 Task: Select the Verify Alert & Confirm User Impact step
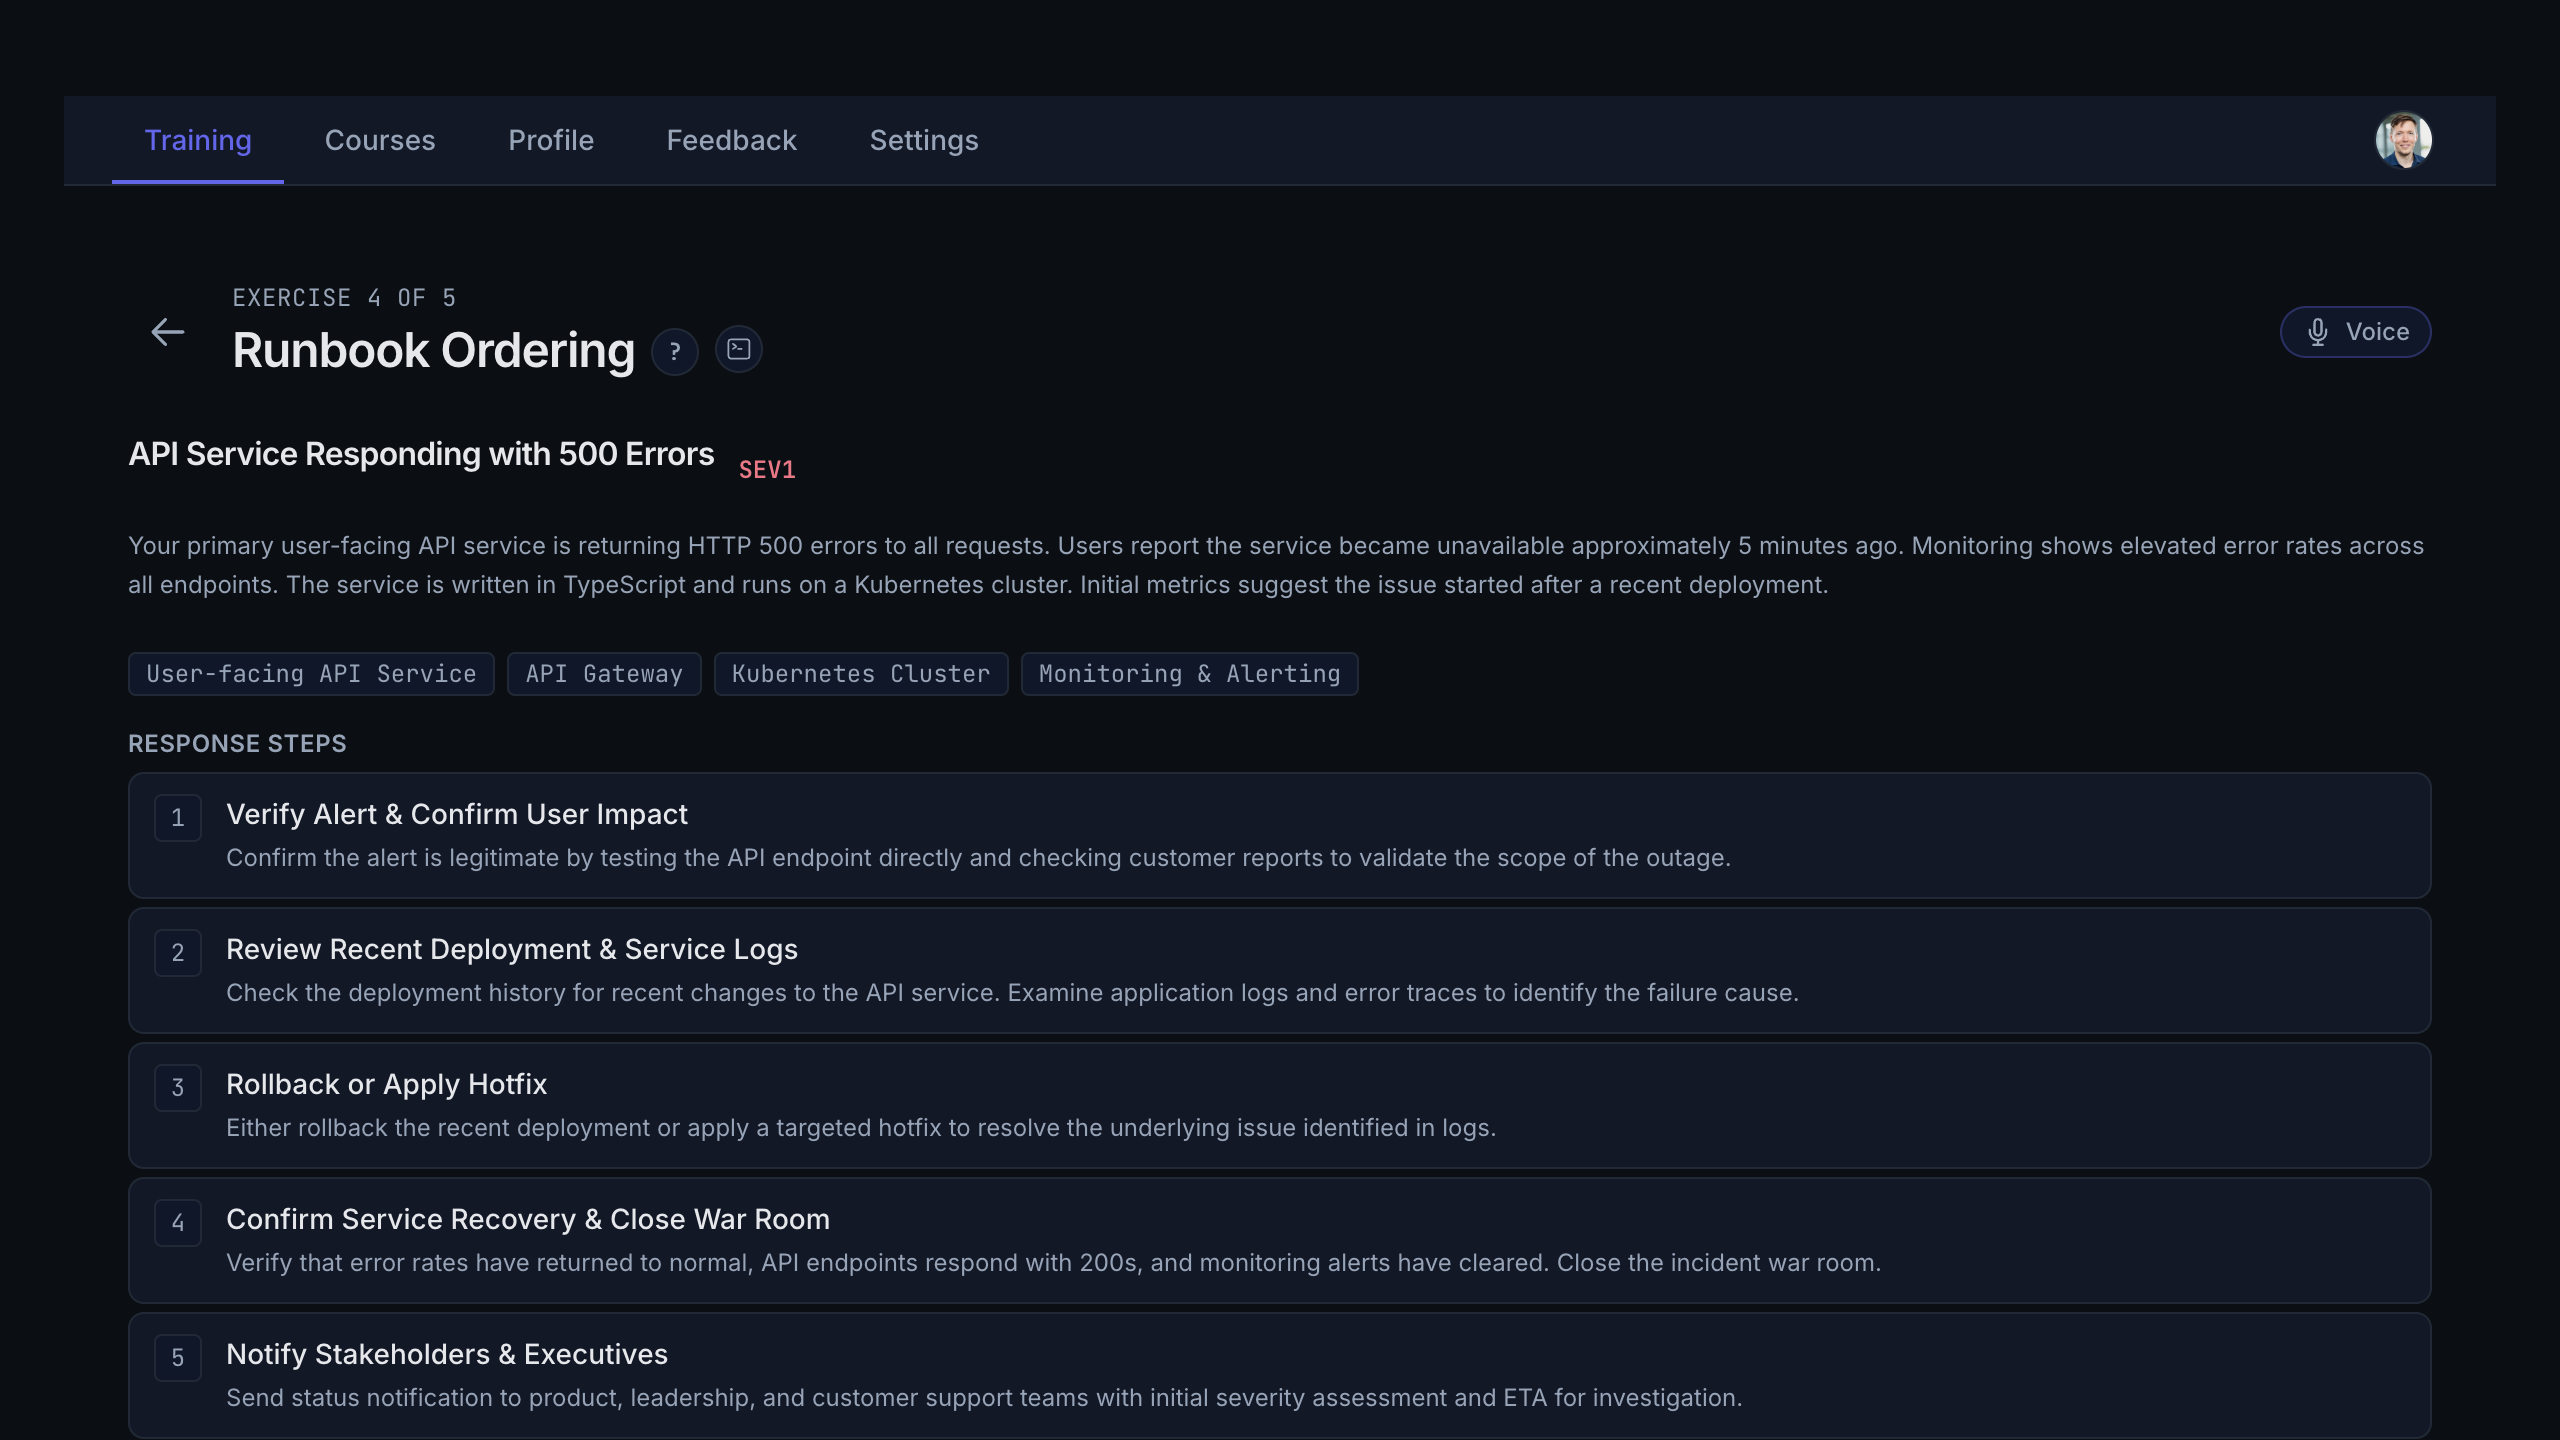[1279, 835]
